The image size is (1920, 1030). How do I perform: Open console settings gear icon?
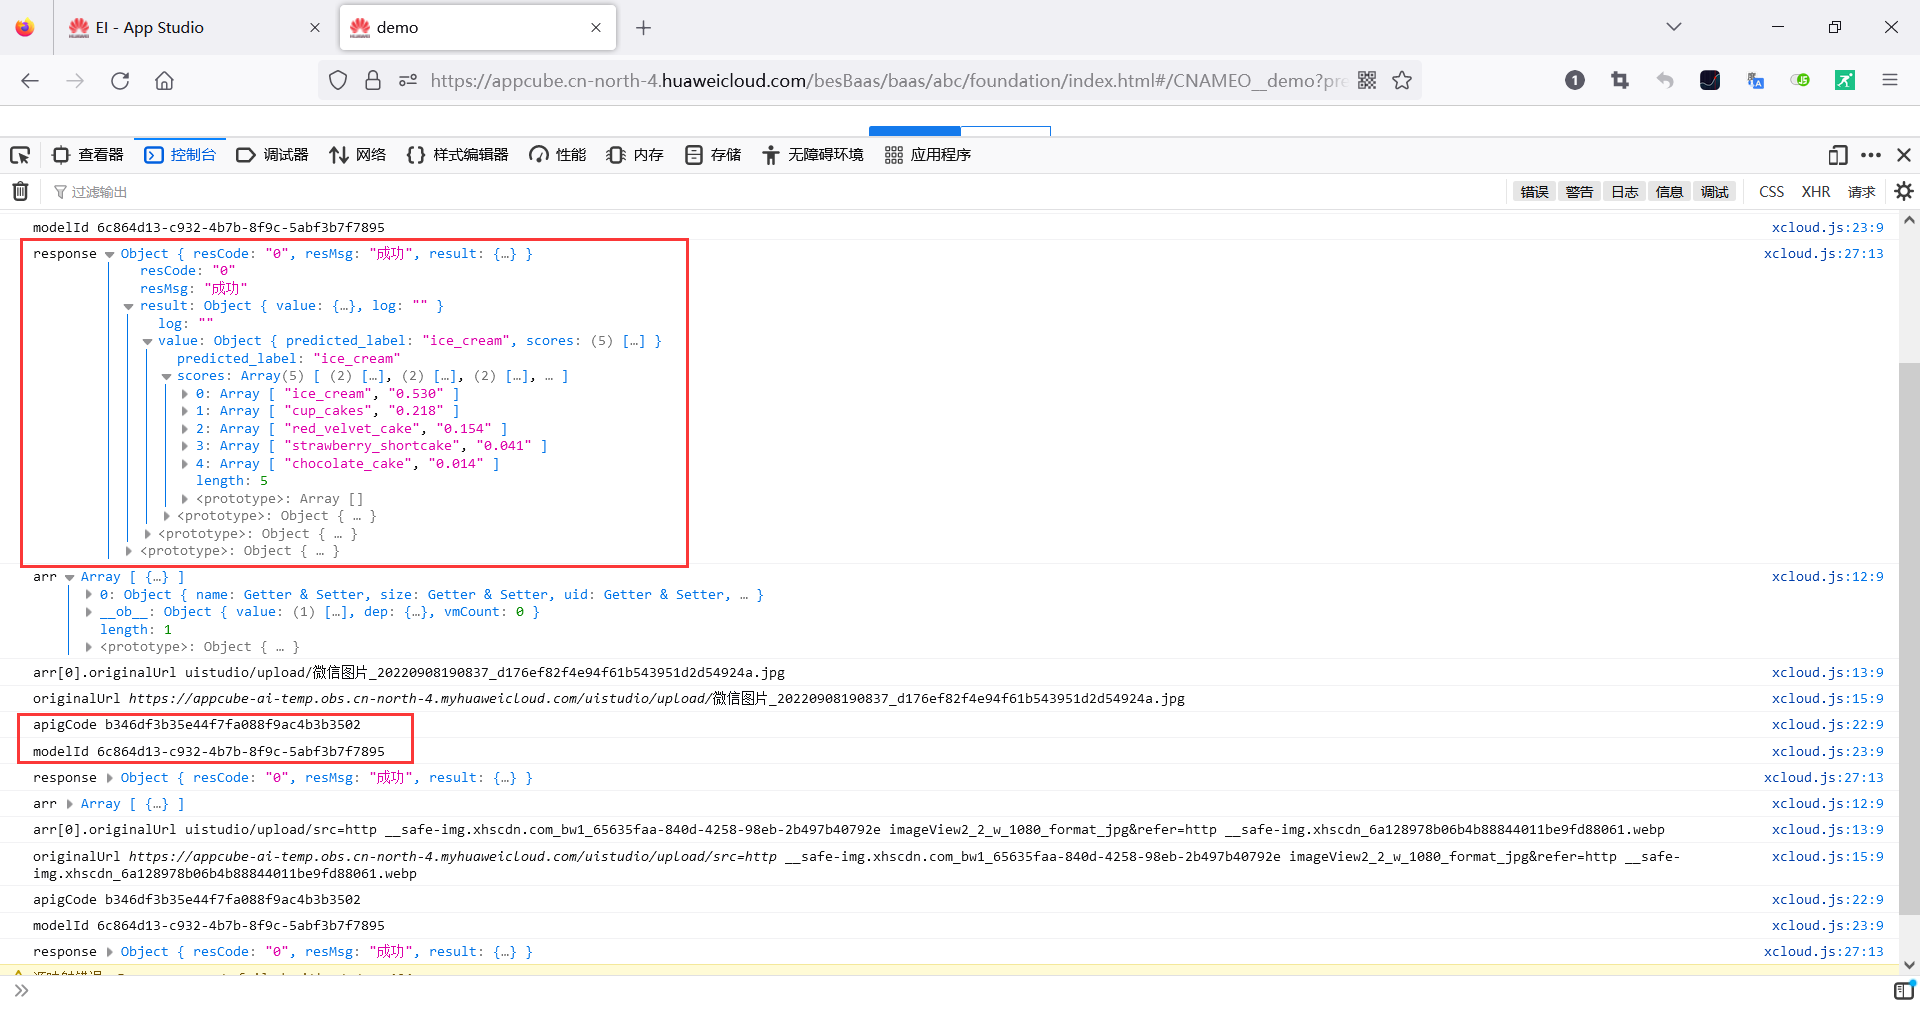1904,191
